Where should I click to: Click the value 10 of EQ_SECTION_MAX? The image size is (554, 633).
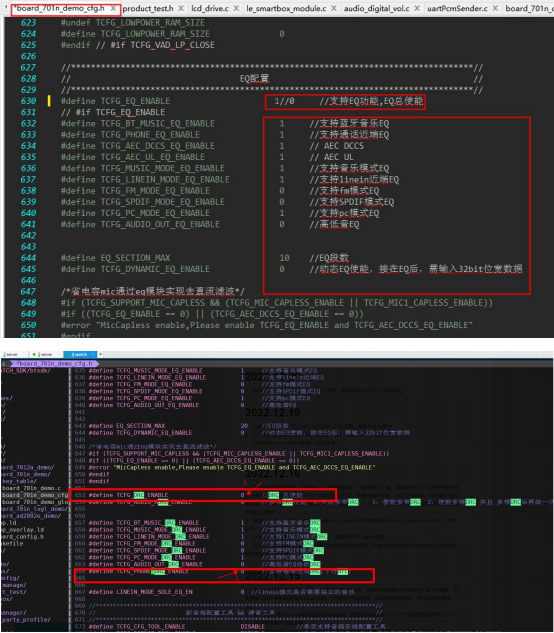tap(284, 258)
